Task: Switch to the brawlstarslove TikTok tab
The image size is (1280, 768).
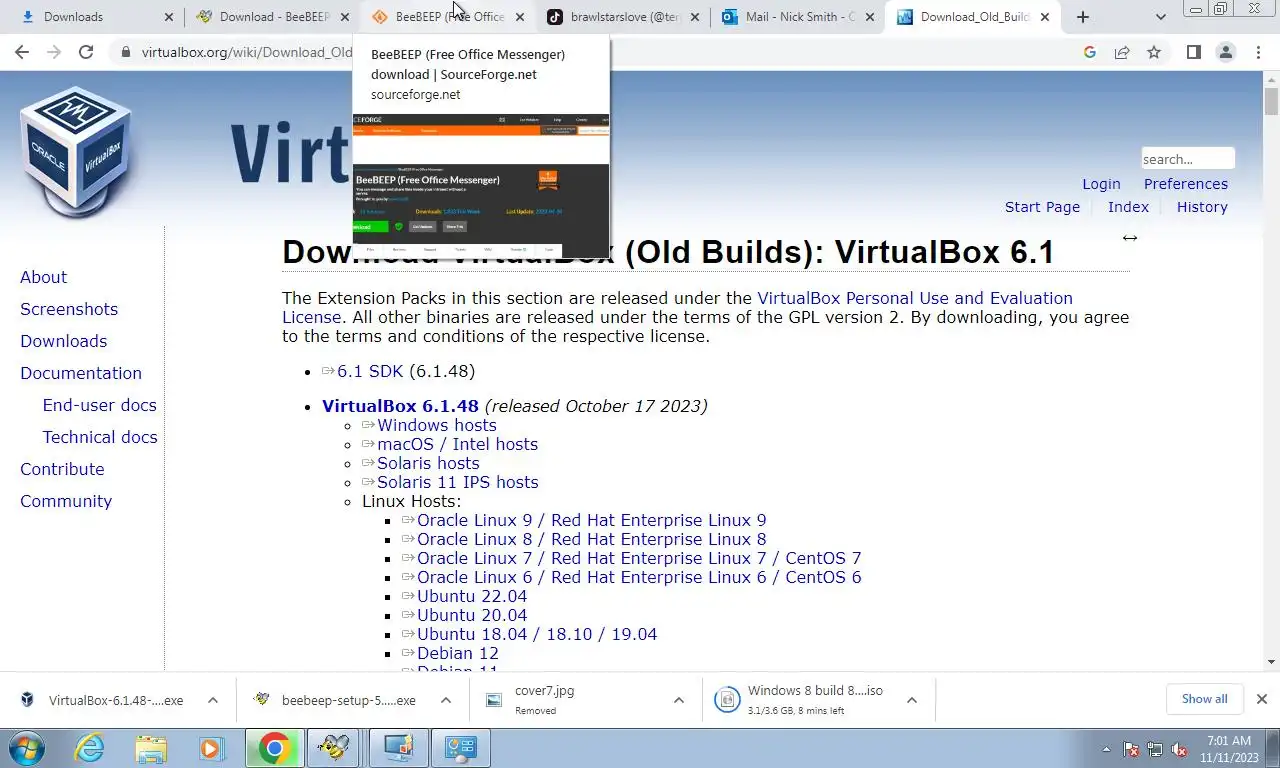Action: tap(623, 17)
